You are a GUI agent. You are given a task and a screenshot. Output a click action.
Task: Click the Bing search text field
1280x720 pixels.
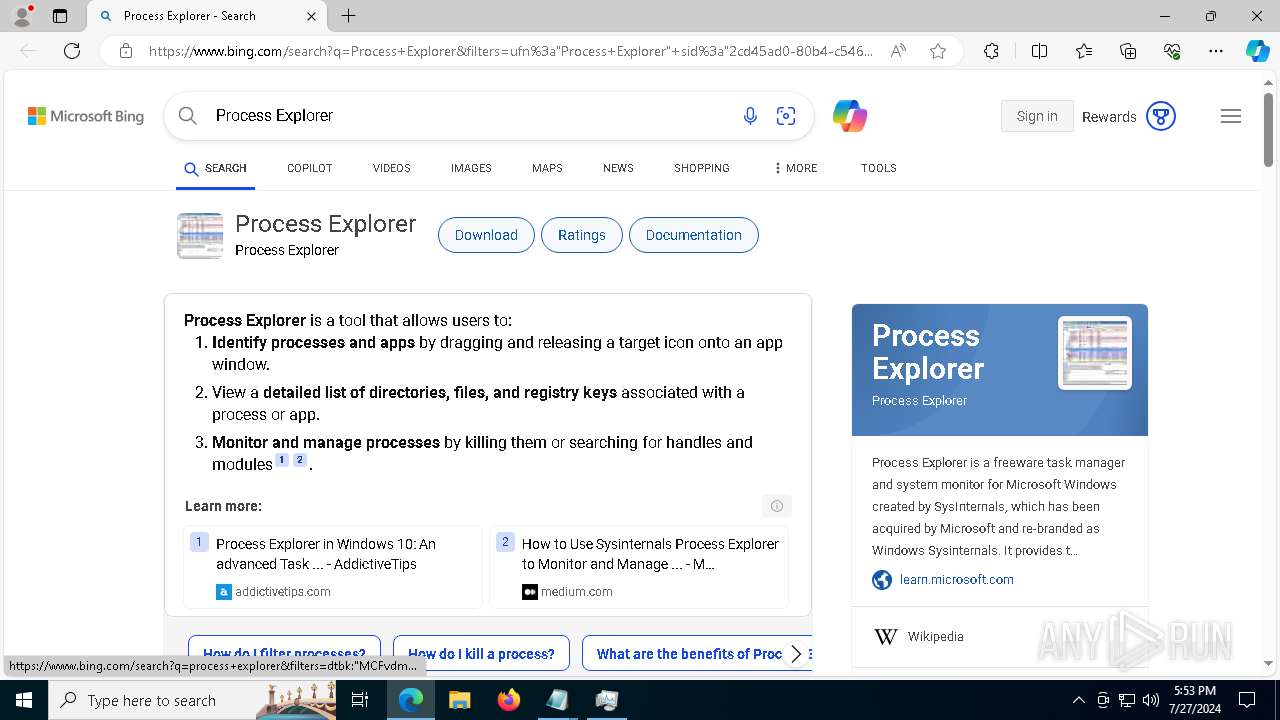[470, 116]
